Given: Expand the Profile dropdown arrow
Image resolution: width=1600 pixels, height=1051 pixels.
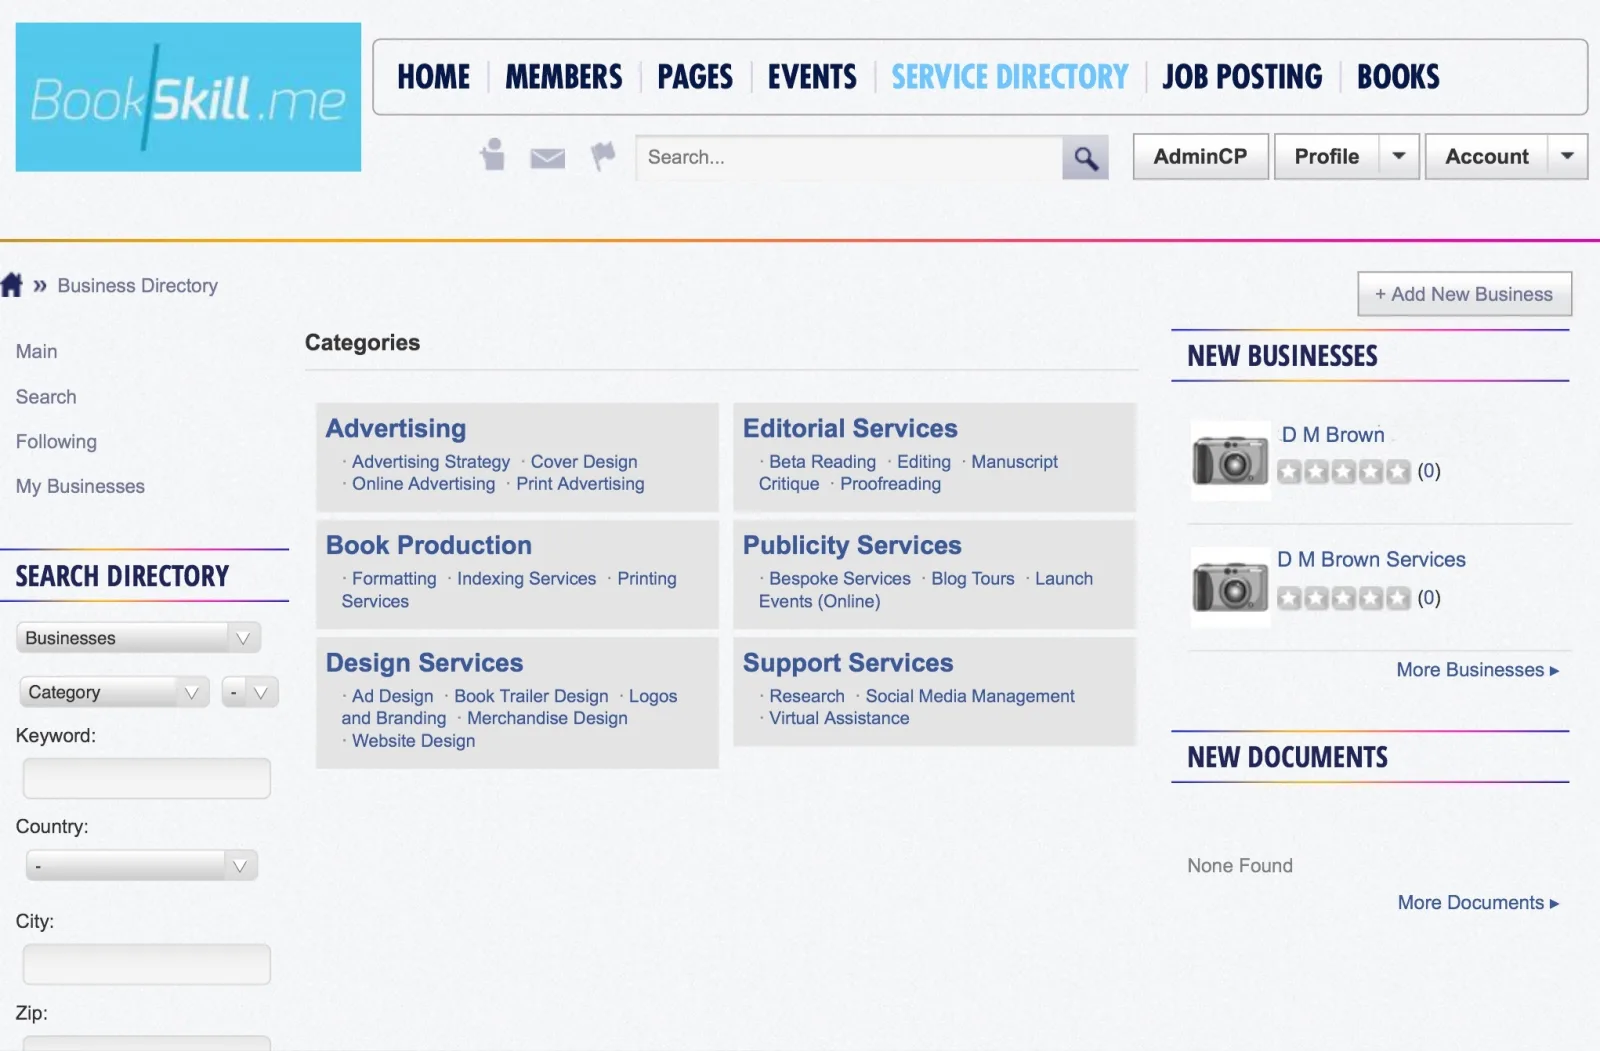Looking at the screenshot, I should [1399, 156].
